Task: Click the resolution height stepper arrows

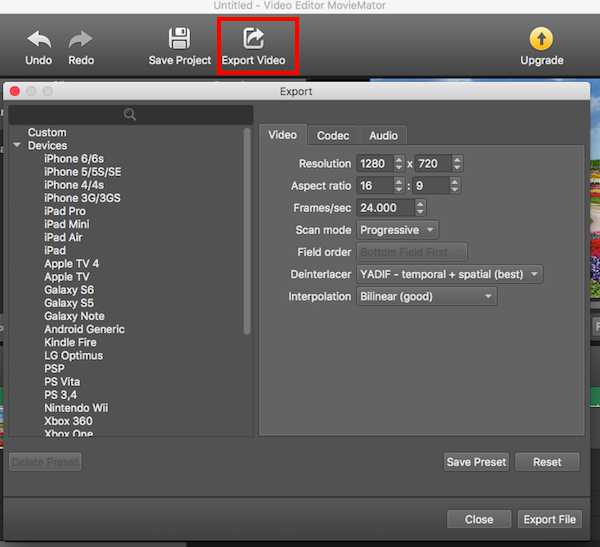Action: point(457,163)
